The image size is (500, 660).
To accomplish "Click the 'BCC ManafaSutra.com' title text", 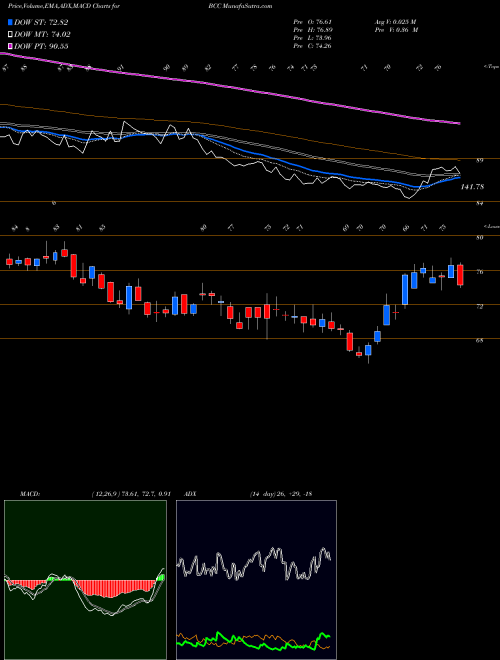I will tap(240, 6).
